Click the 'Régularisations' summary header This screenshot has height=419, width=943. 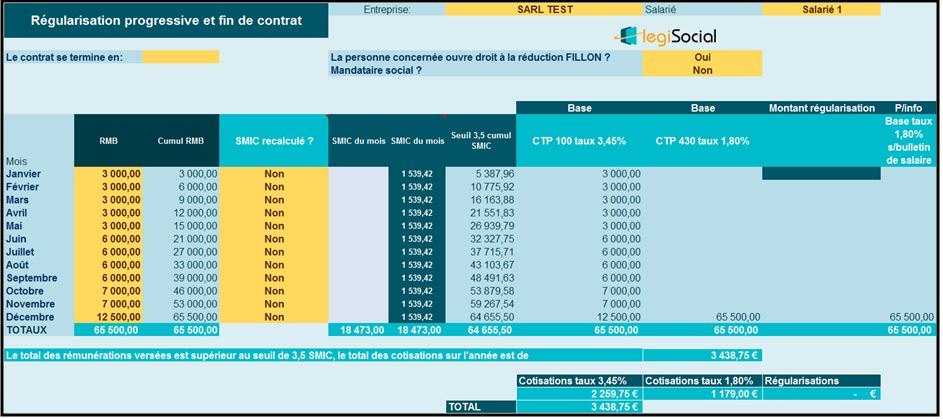[822, 381]
